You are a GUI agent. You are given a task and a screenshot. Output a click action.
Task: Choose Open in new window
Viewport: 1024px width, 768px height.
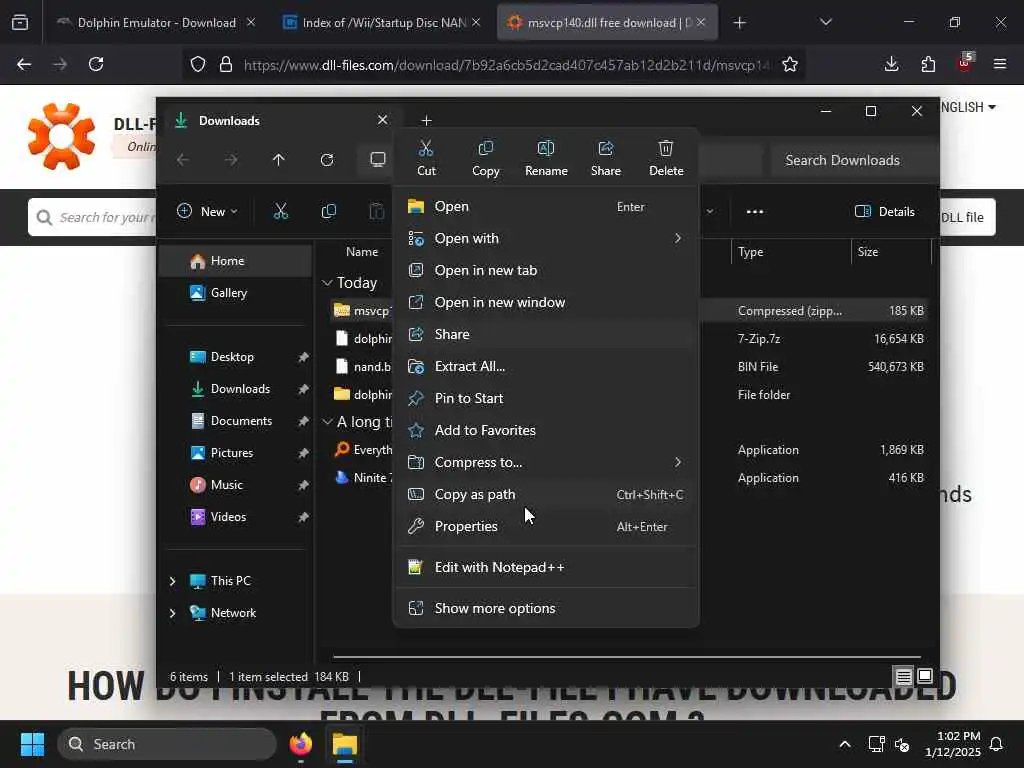coord(546,302)
